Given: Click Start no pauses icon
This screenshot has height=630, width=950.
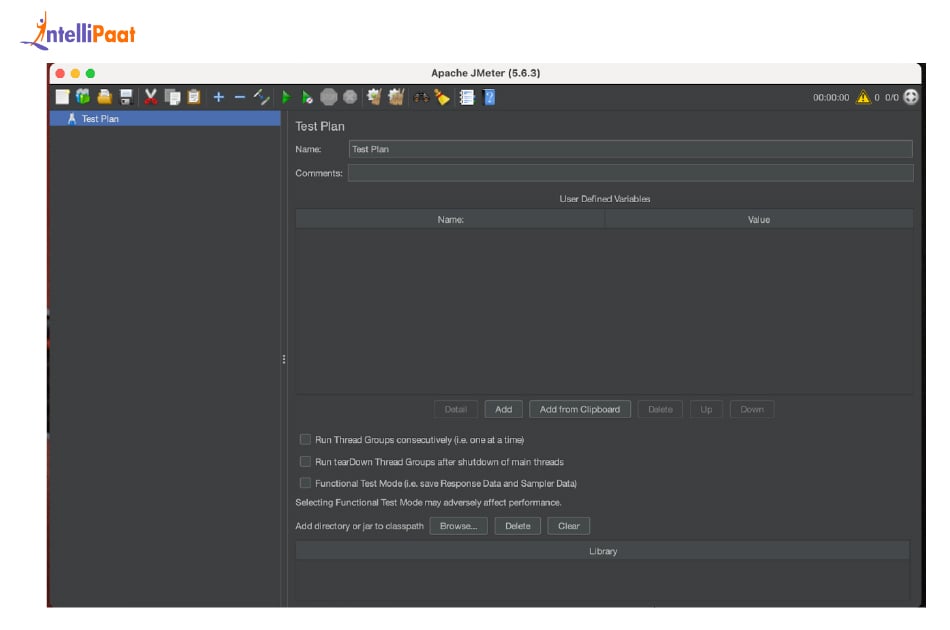Looking at the screenshot, I should coord(307,97).
